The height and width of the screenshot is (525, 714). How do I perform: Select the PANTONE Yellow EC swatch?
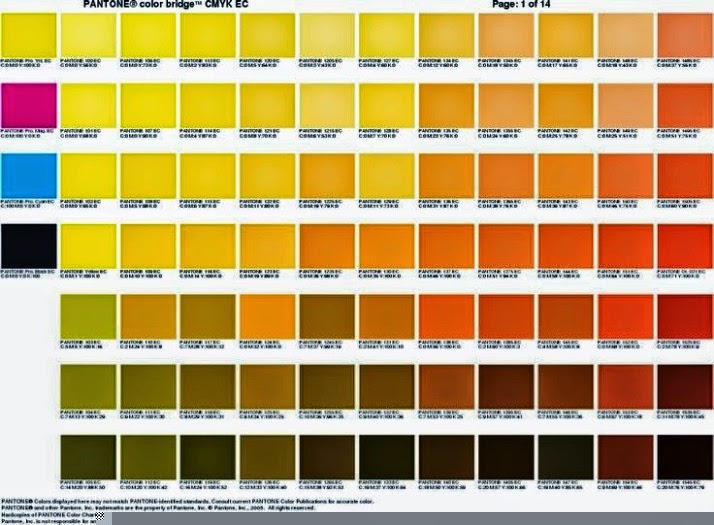pos(88,246)
